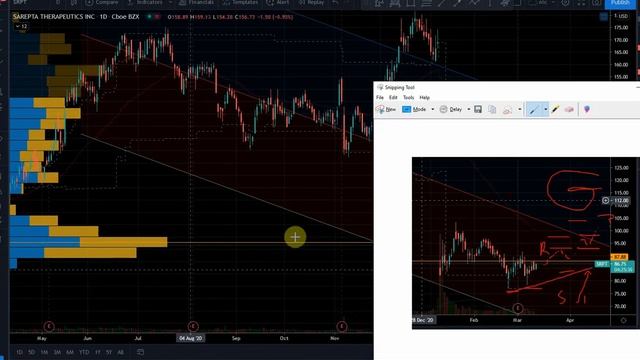Copy the snip using the copy icon
The image size is (640, 360).
(x=492, y=109)
